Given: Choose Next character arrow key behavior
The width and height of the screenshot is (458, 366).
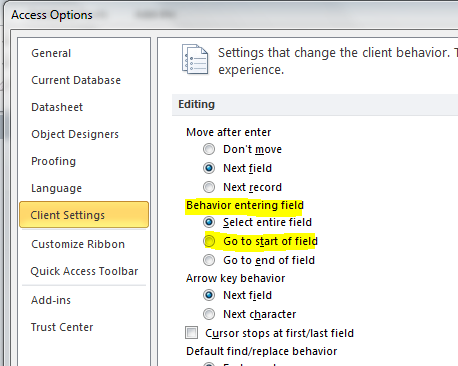Looking at the screenshot, I should point(209,314).
